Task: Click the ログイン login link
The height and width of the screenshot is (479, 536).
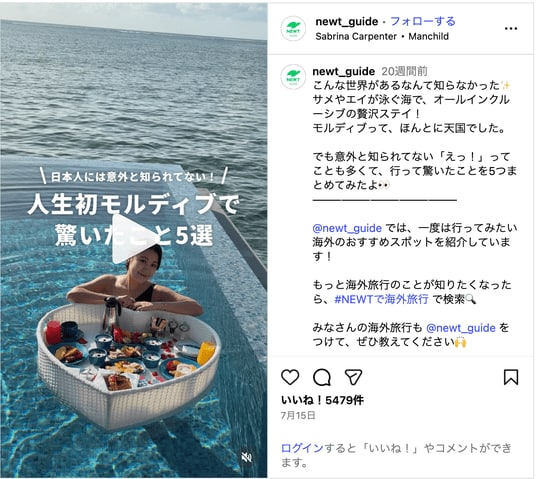Action: click(x=302, y=448)
